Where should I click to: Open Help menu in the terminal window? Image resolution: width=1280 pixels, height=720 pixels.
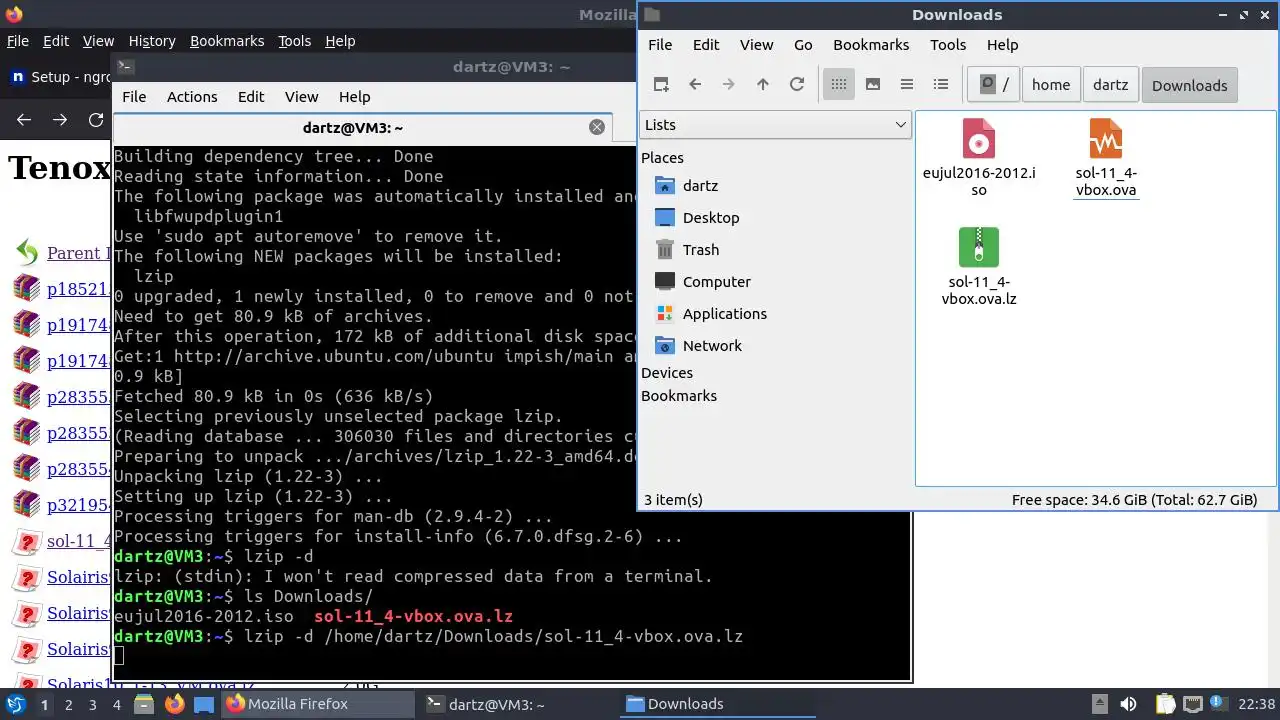pyautogui.click(x=354, y=97)
